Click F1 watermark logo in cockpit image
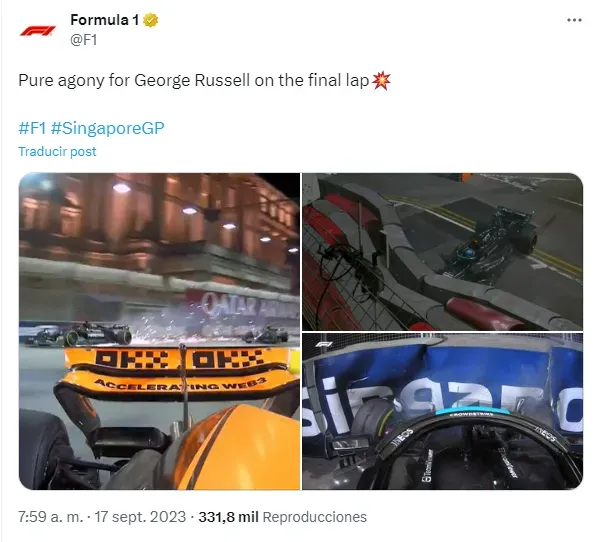Viewport: 598px width, 542px height. click(x=323, y=344)
